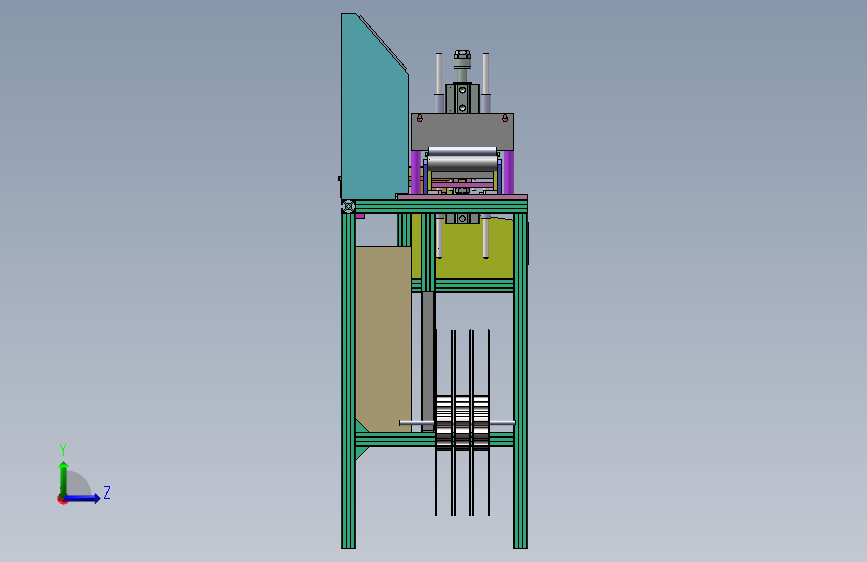Select the dark gray vertical post
This screenshot has height=562, width=867.
pyautogui.click(x=428, y=362)
